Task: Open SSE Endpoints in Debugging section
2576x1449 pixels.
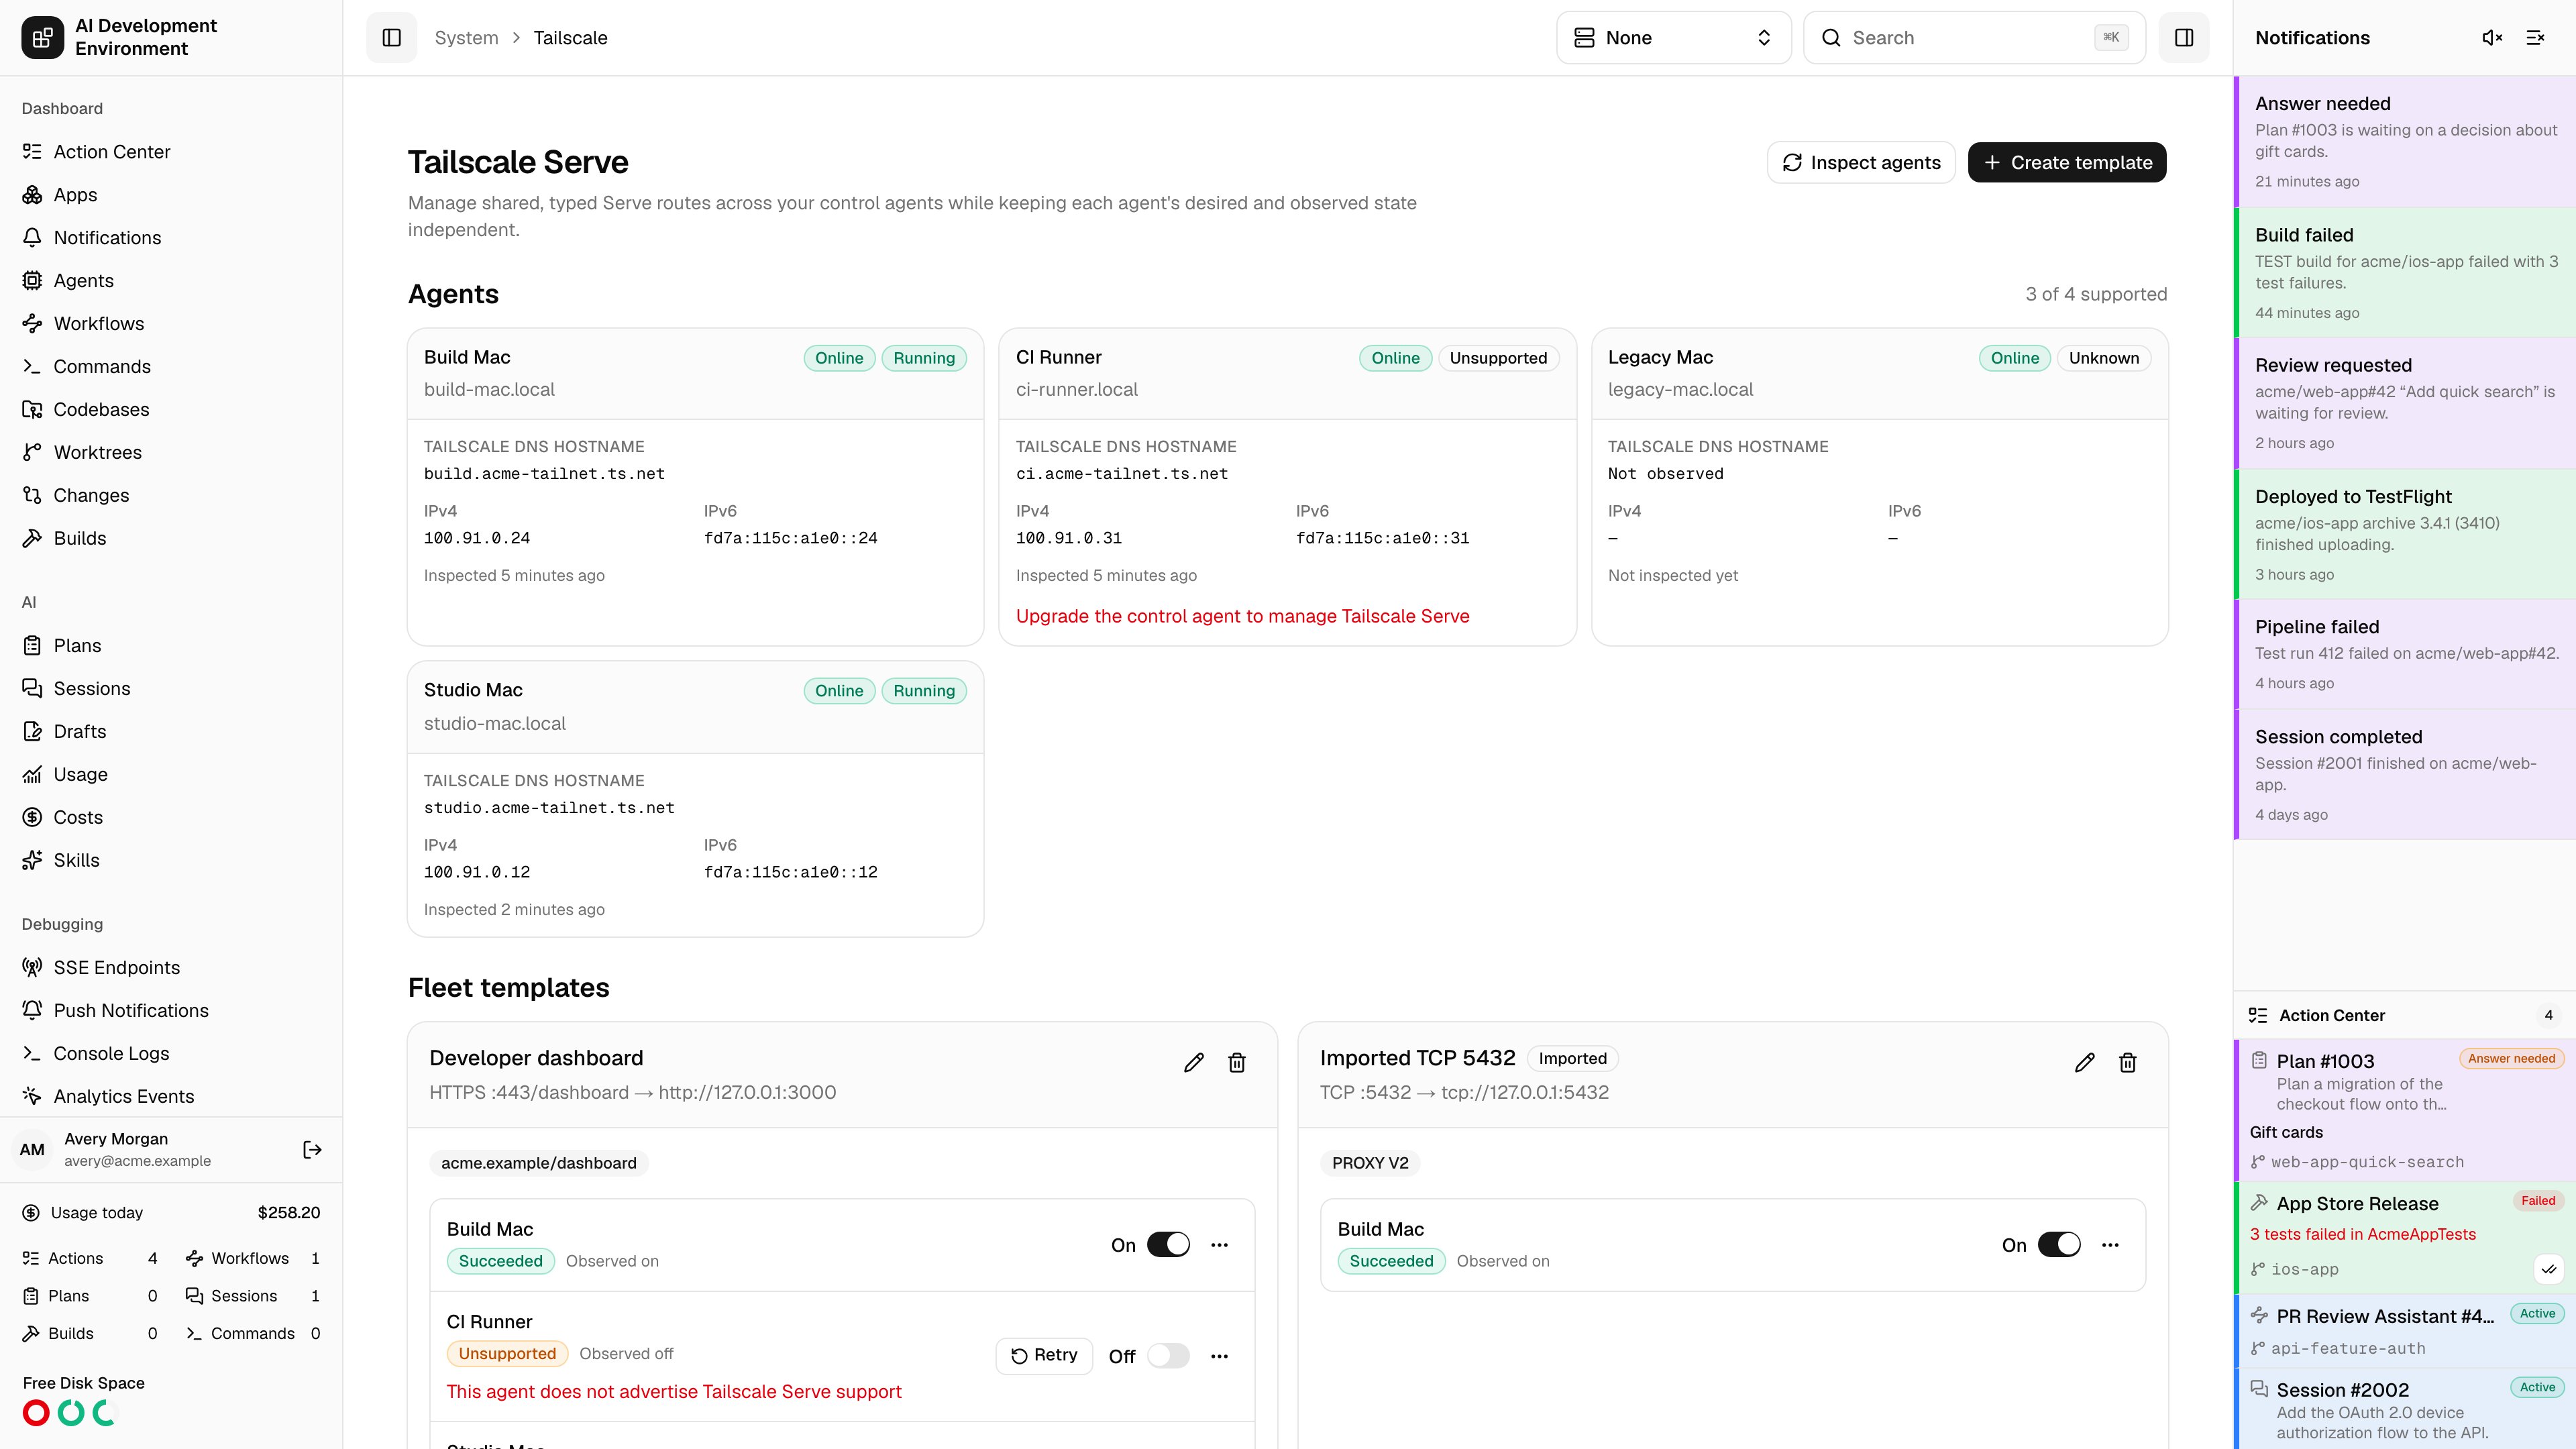Action: pyautogui.click(x=171, y=968)
